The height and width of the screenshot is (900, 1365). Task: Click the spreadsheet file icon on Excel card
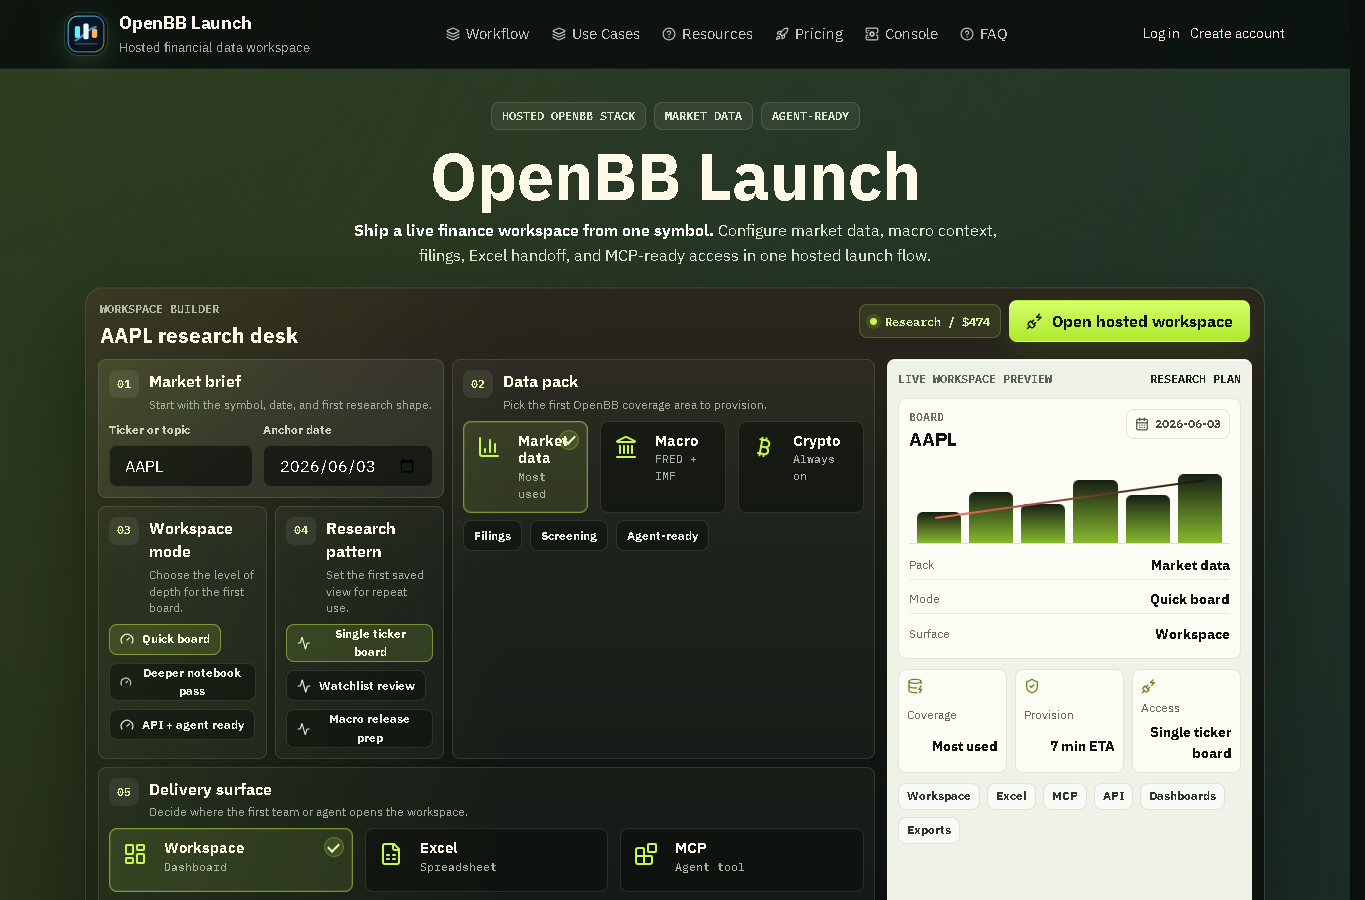click(x=391, y=854)
